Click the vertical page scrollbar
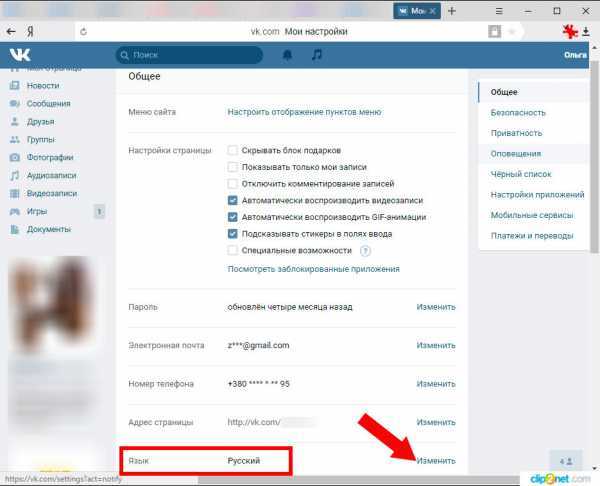 (x=594, y=157)
